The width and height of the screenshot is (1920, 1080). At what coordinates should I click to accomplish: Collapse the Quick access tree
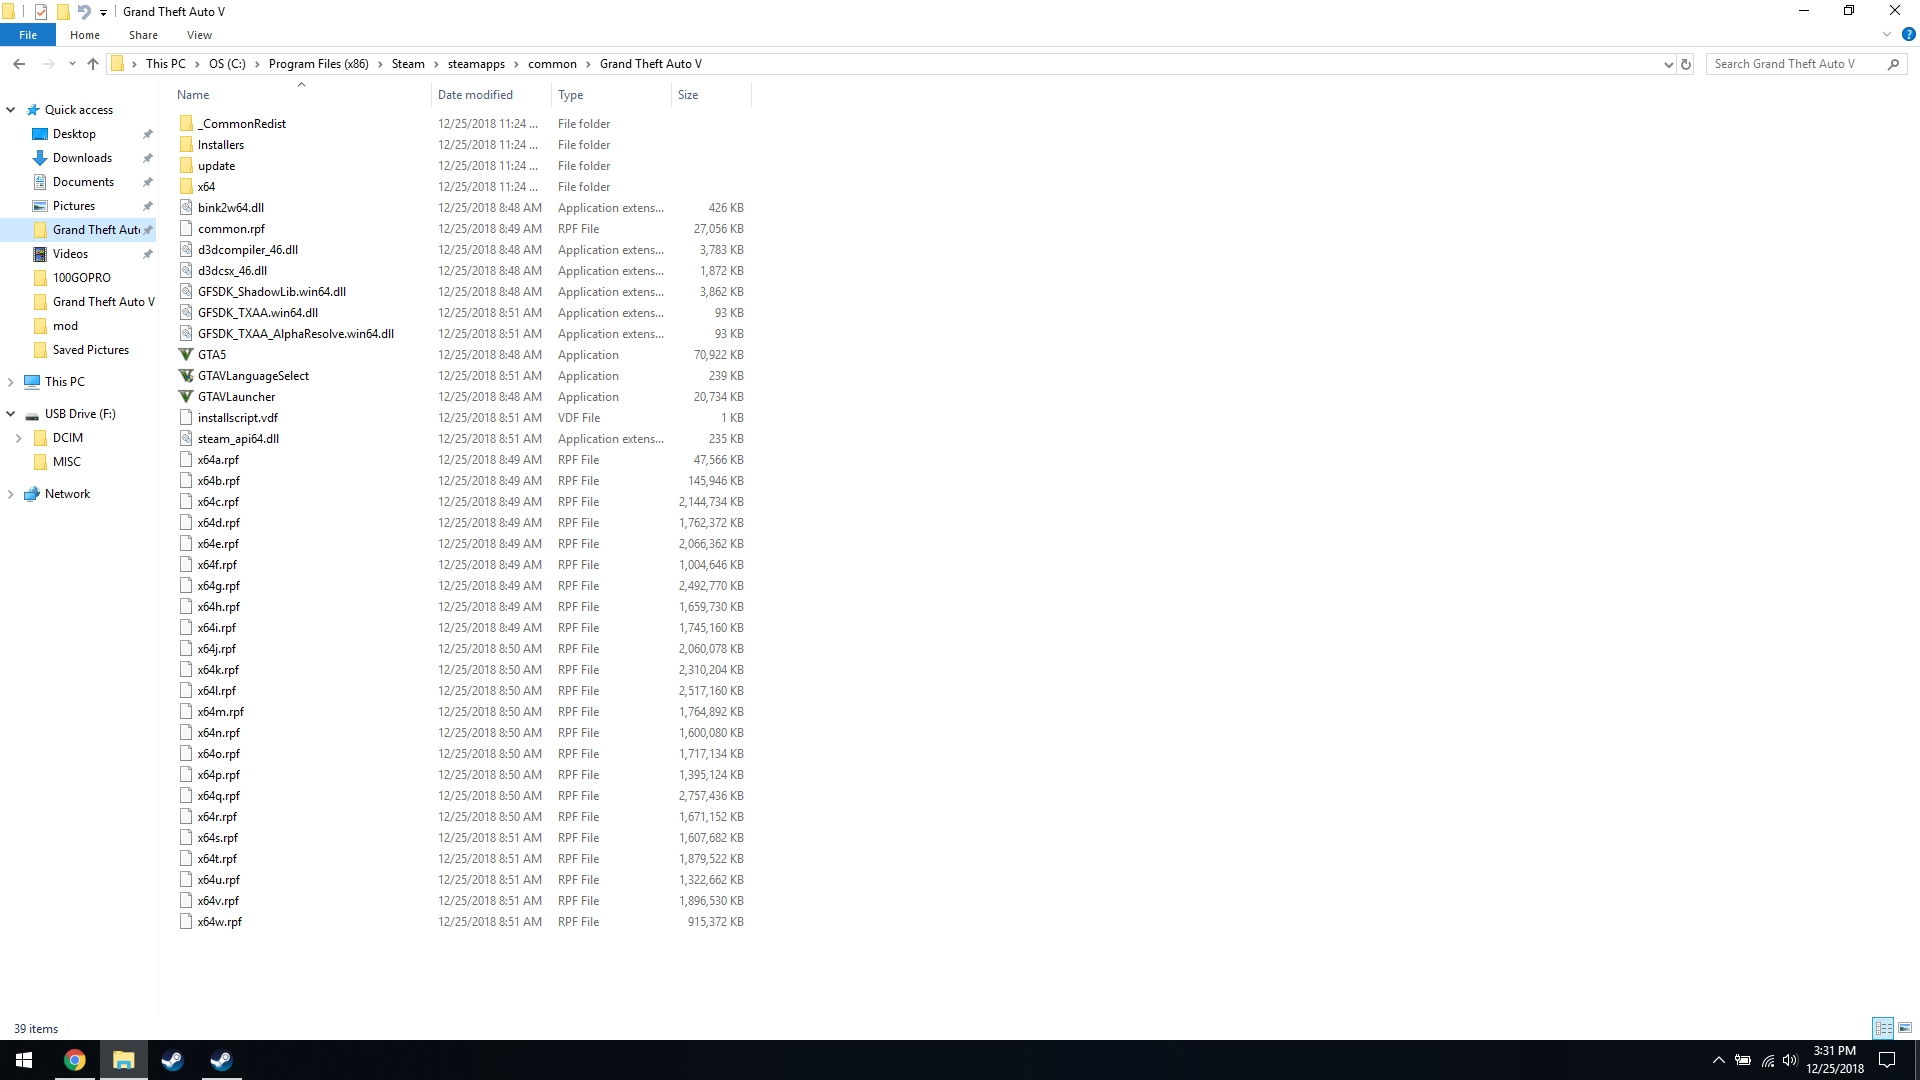coord(11,110)
